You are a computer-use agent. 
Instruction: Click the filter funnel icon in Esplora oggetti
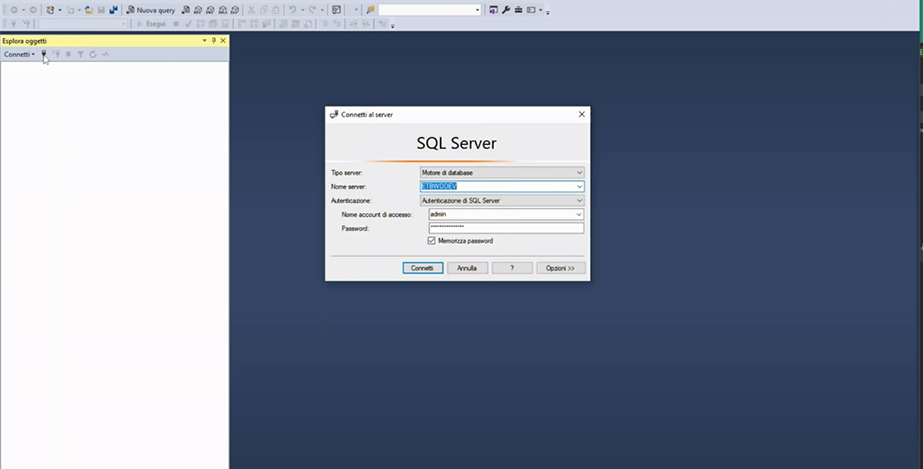point(81,54)
